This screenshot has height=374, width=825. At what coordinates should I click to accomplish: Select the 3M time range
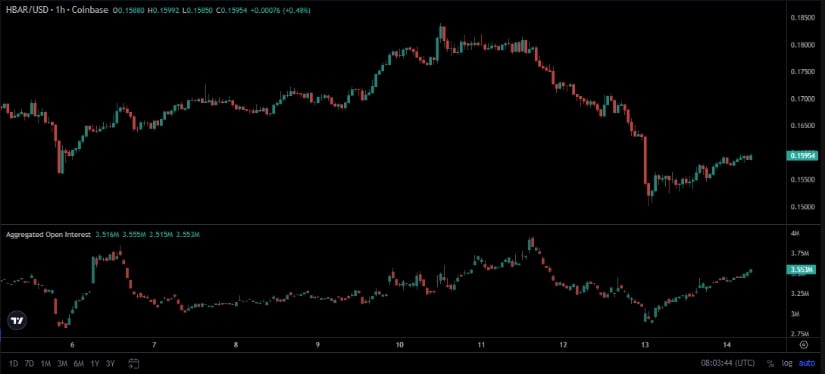point(62,363)
